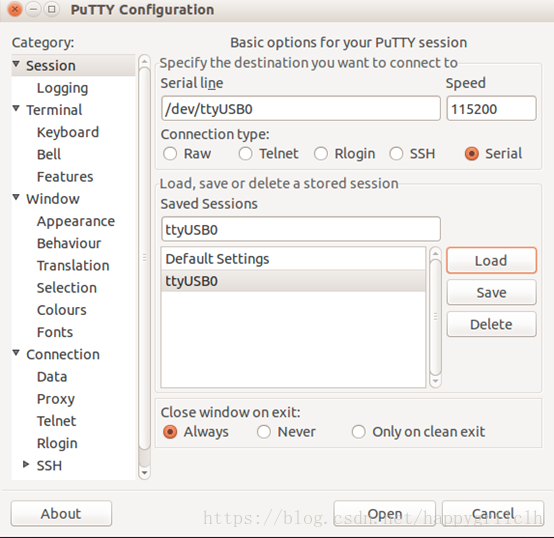Viewport: 554px width, 538px height.
Task: Close the PuTTY Configuration window
Action: [x=15, y=10]
